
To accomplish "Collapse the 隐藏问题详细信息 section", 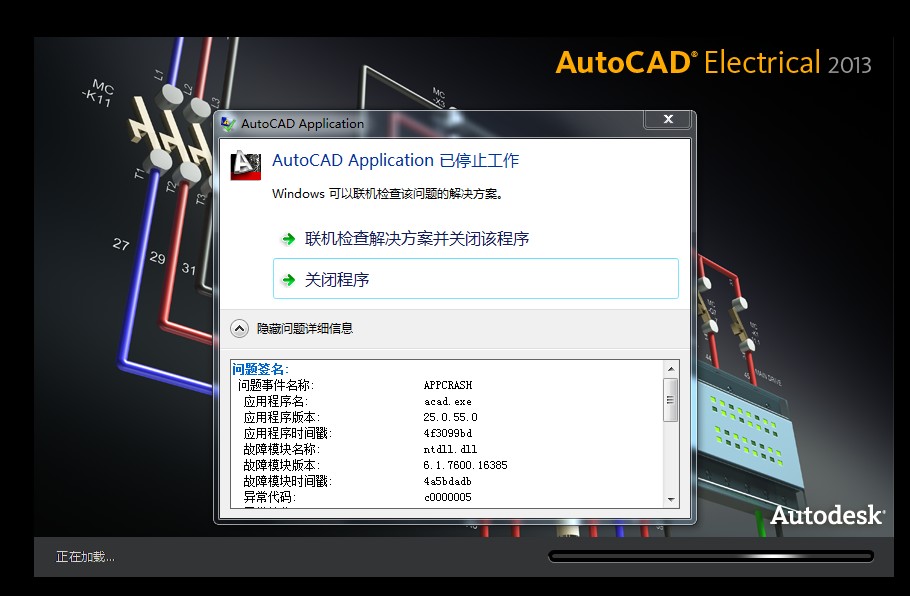I will [x=305, y=327].
